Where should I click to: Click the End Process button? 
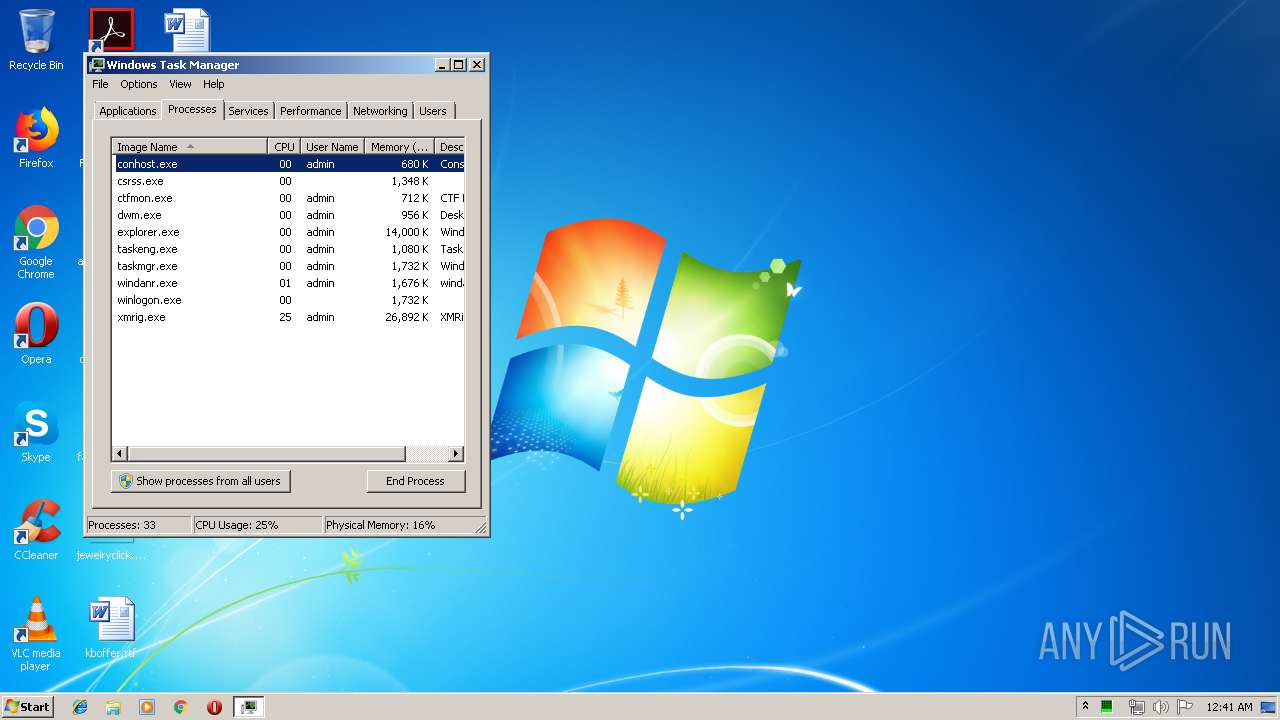(x=415, y=481)
